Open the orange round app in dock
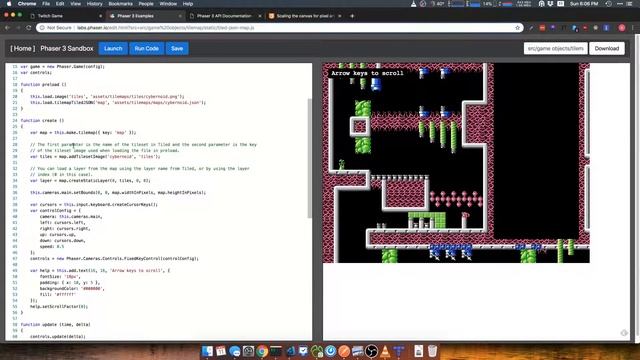The width and height of the screenshot is (640, 360). point(344,351)
